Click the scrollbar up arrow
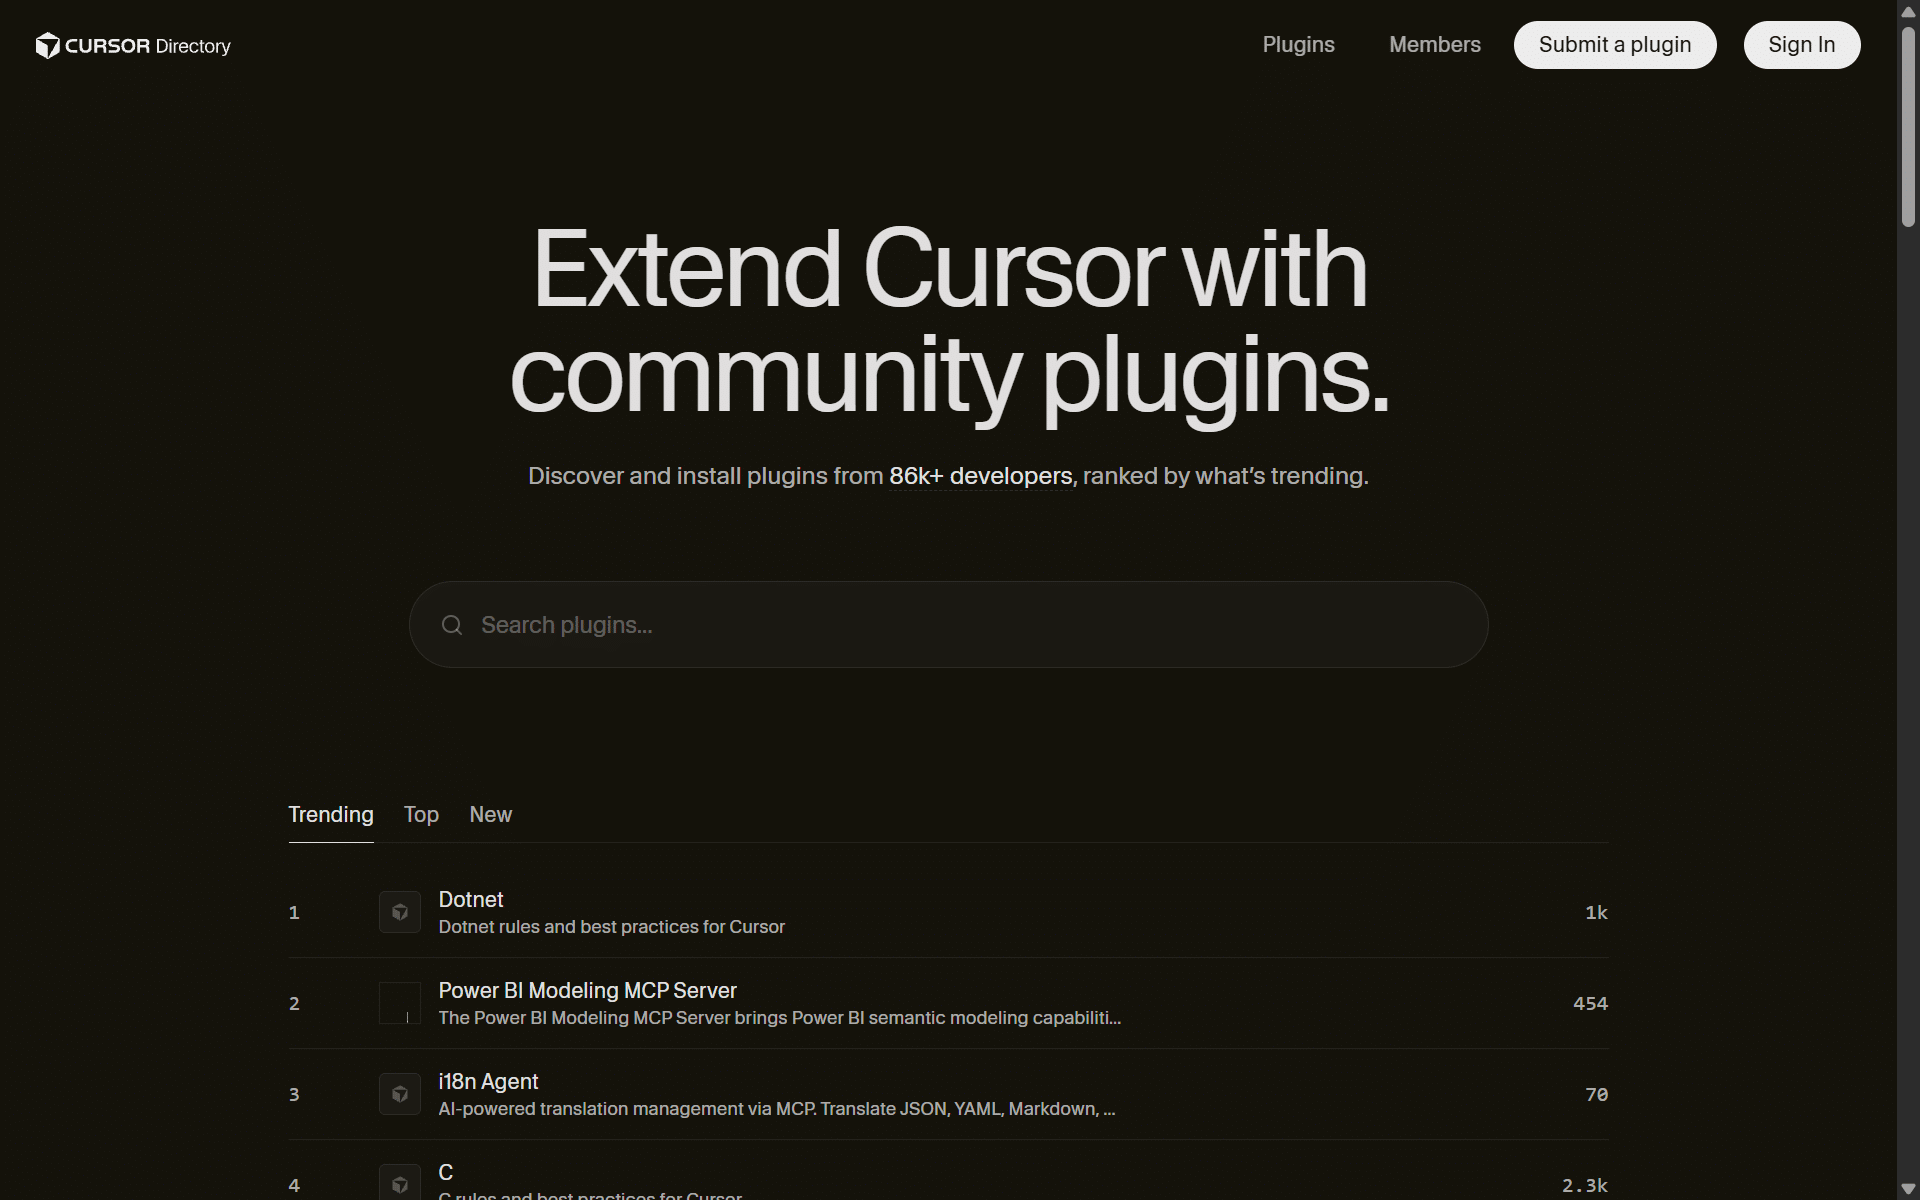 pyautogui.click(x=1908, y=12)
